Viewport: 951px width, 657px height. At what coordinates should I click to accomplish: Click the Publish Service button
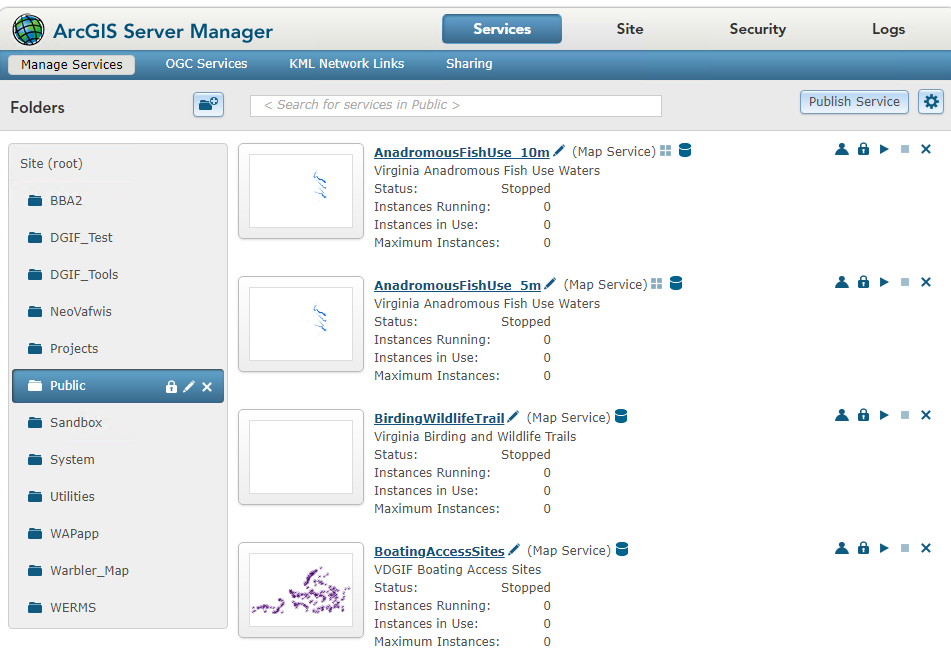click(x=854, y=101)
